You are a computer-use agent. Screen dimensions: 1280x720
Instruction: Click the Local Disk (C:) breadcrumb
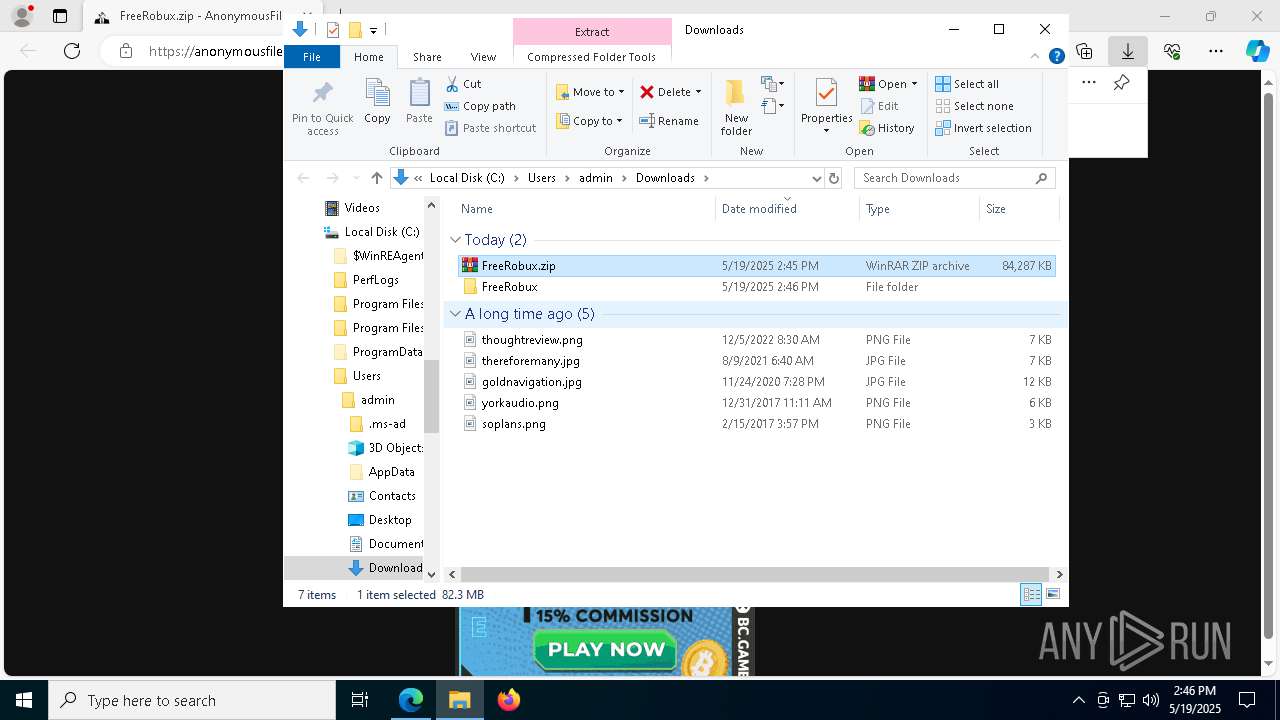point(467,178)
